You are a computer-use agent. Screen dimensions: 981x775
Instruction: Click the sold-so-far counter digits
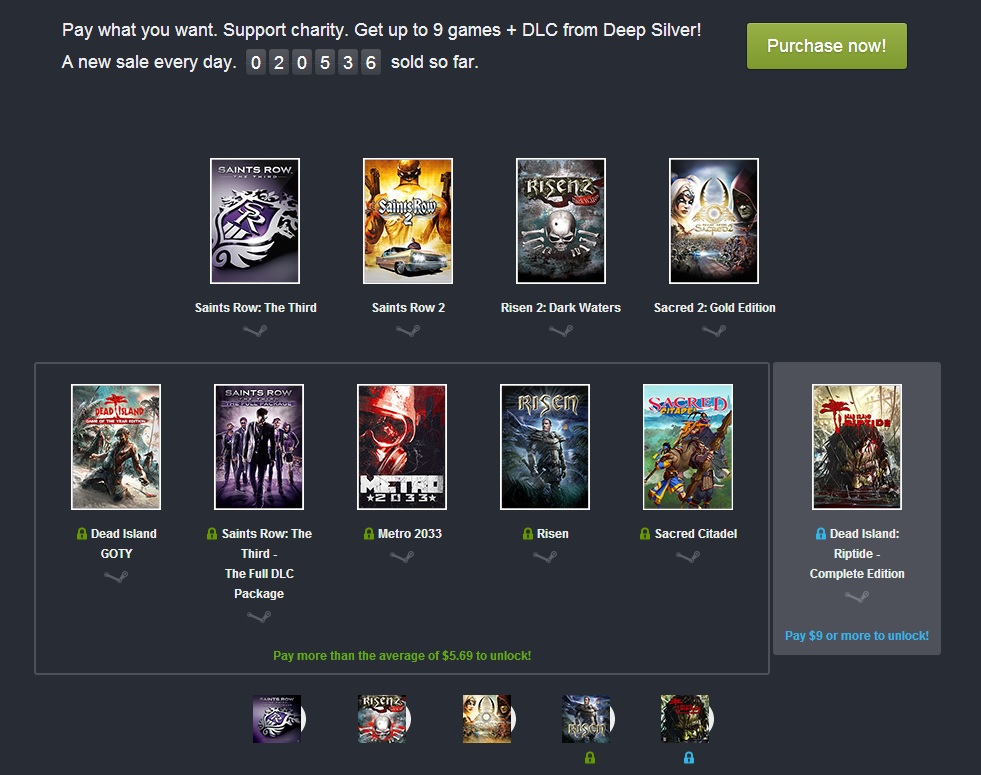click(314, 63)
